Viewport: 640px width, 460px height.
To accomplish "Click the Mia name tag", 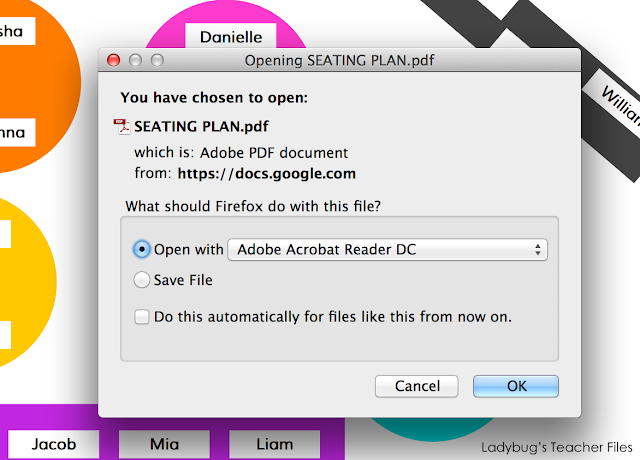I will pyautogui.click(x=164, y=444).
